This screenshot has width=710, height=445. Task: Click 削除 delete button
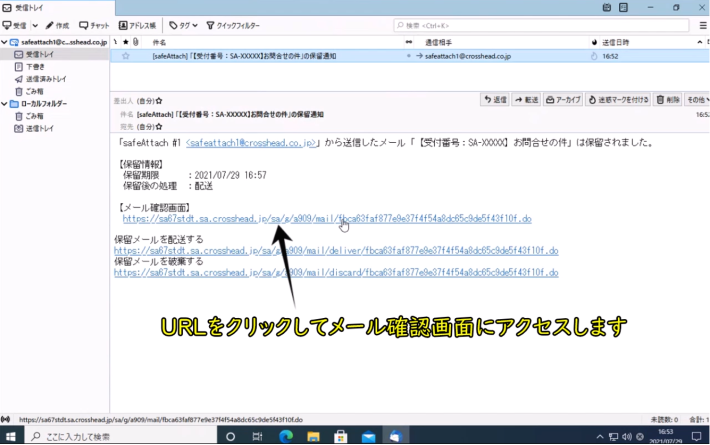click(x=668, y=100)
